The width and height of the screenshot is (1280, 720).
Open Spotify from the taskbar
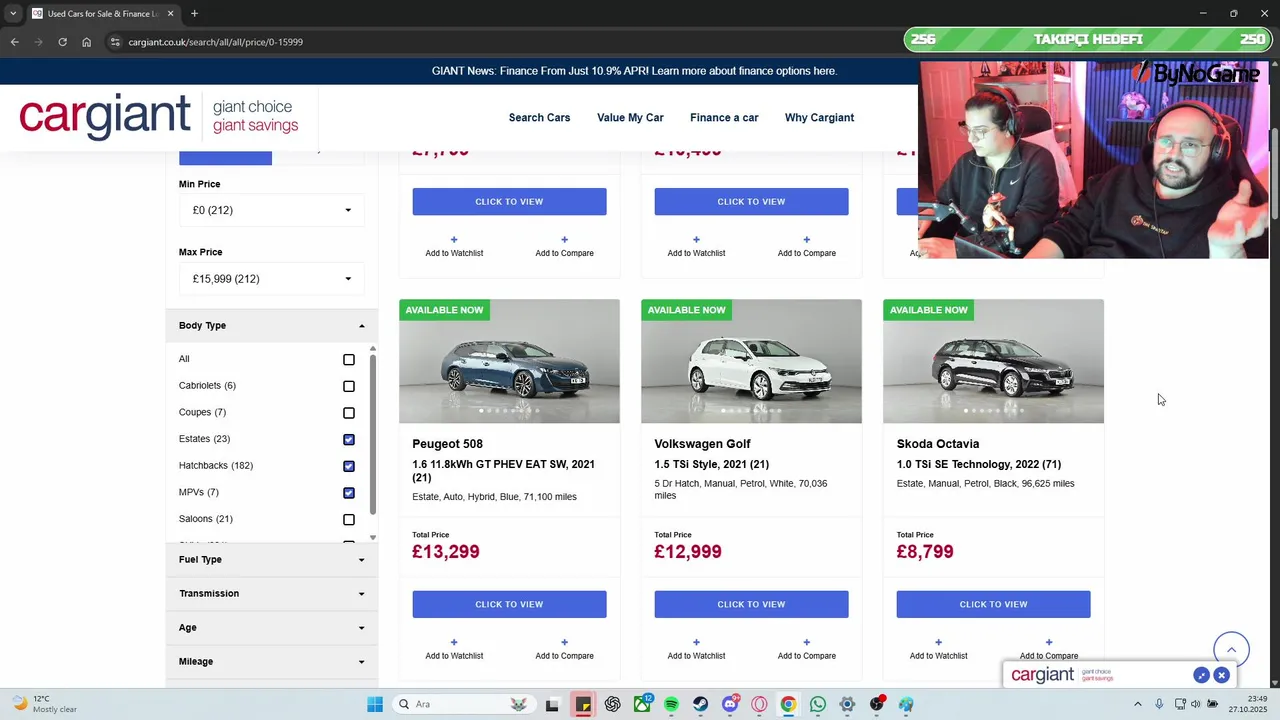671,704
